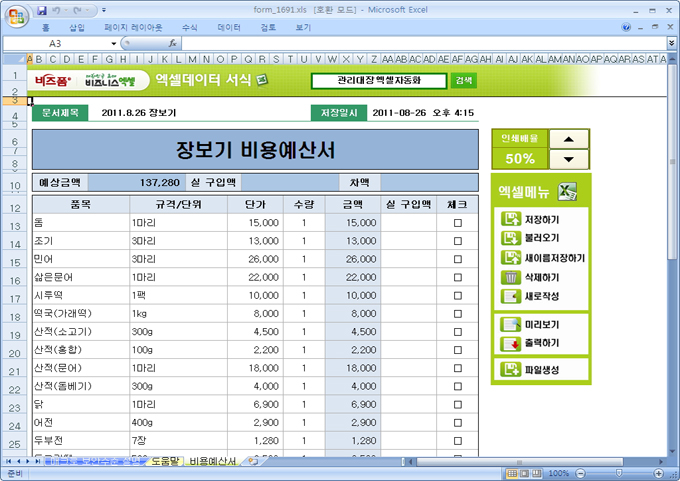The width and height of the screenshot is (680, 481).
Task: Decrease print scale with down arrow
Action: [x=569, y=159]
